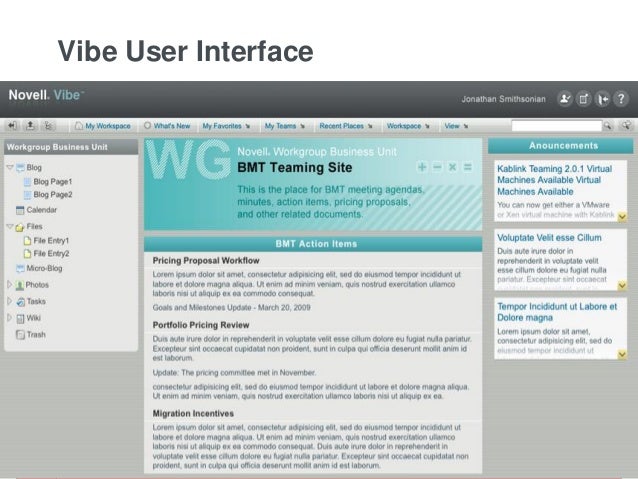Click the Micro-Blog icon in sidebar
The image size is (638, 479).
(x=20, y=268)
